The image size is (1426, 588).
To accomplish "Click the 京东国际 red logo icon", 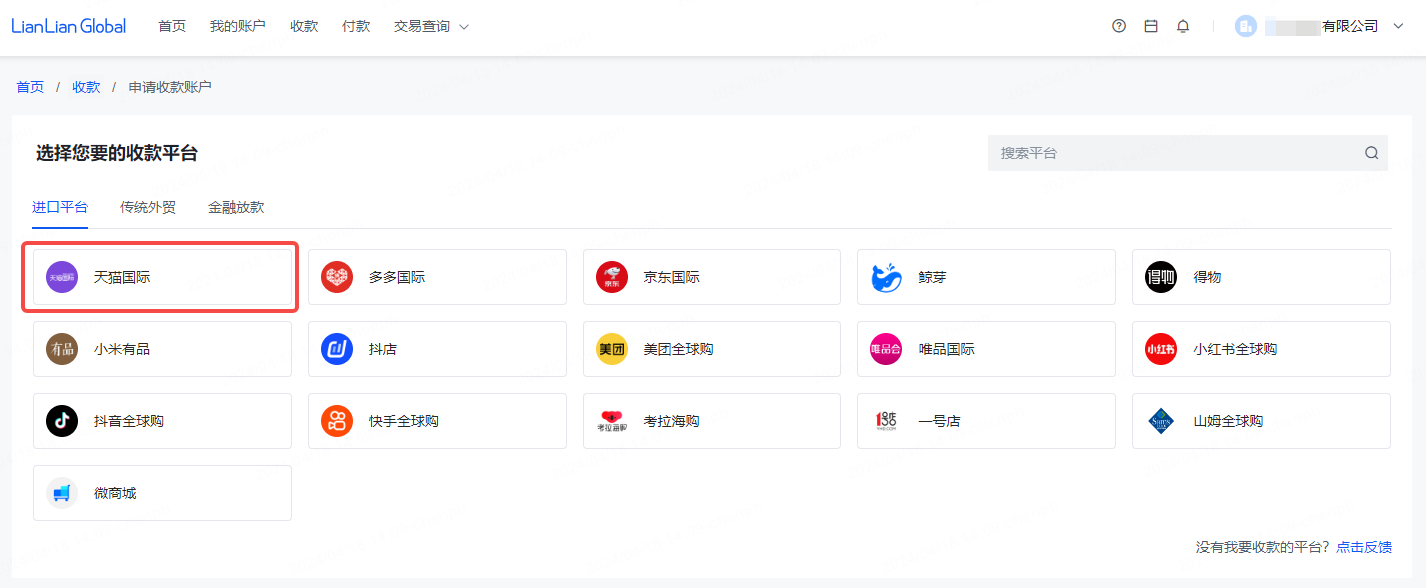I will click(x=612, y=277).
